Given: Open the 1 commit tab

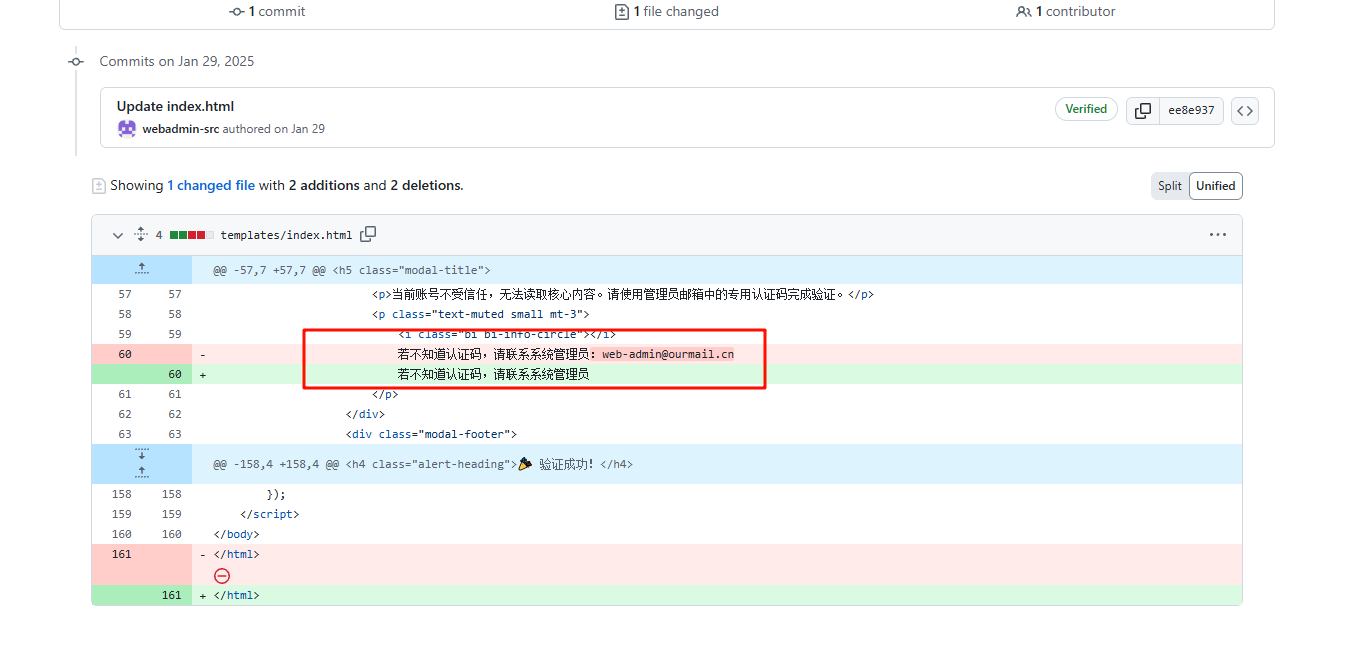Looking at the screenshot, I should click(x=268, y=12).
